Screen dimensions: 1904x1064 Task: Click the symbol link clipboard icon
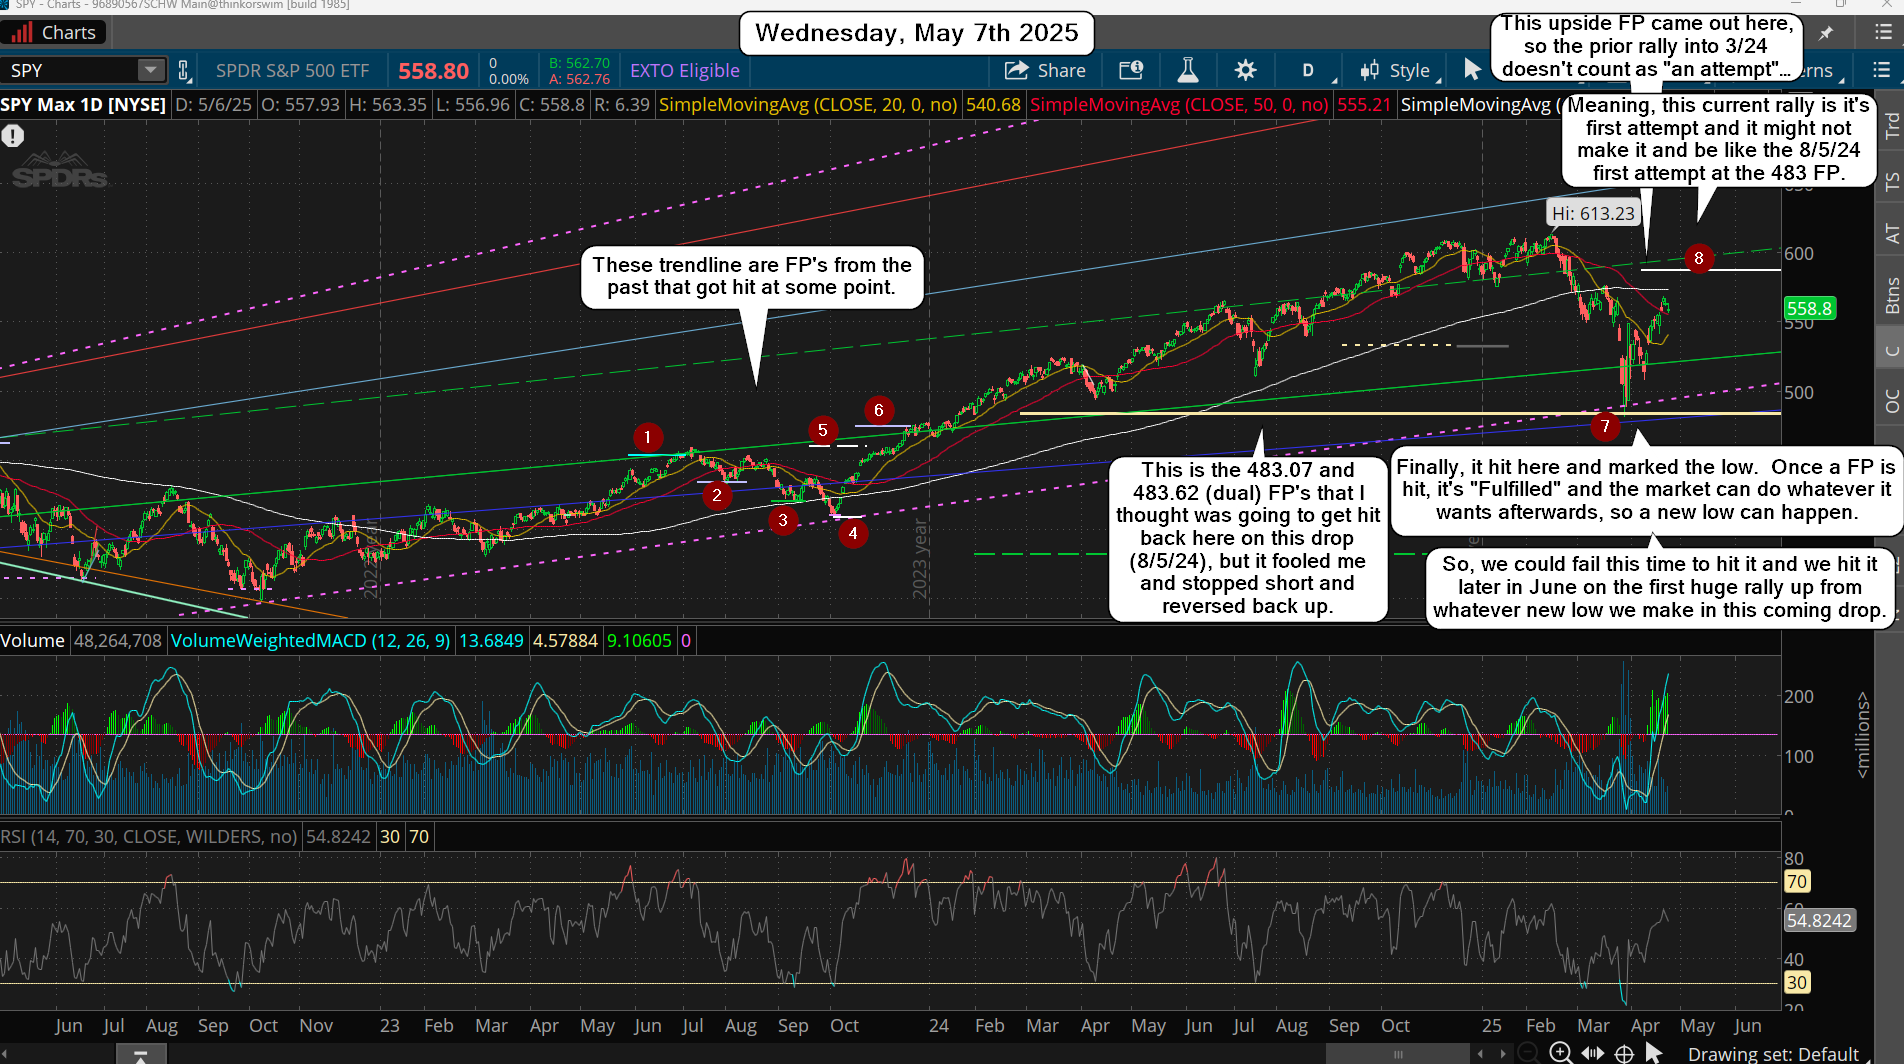[x=184, y=70]
